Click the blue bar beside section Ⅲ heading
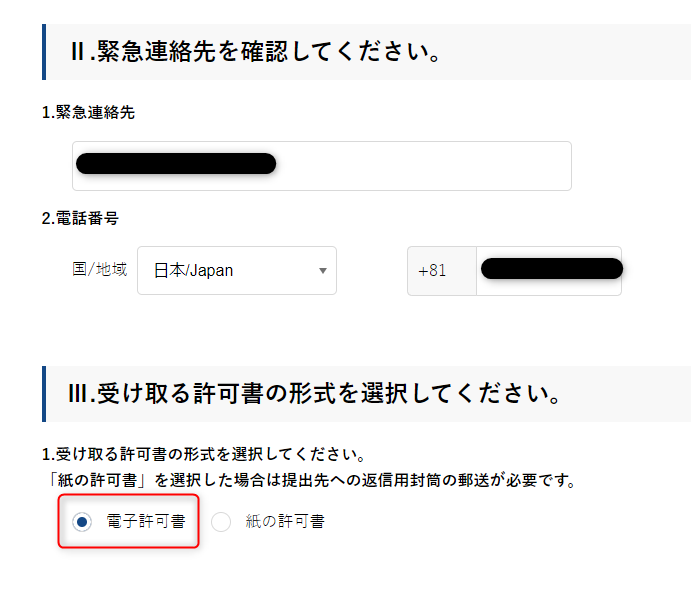 coord(44,393)
